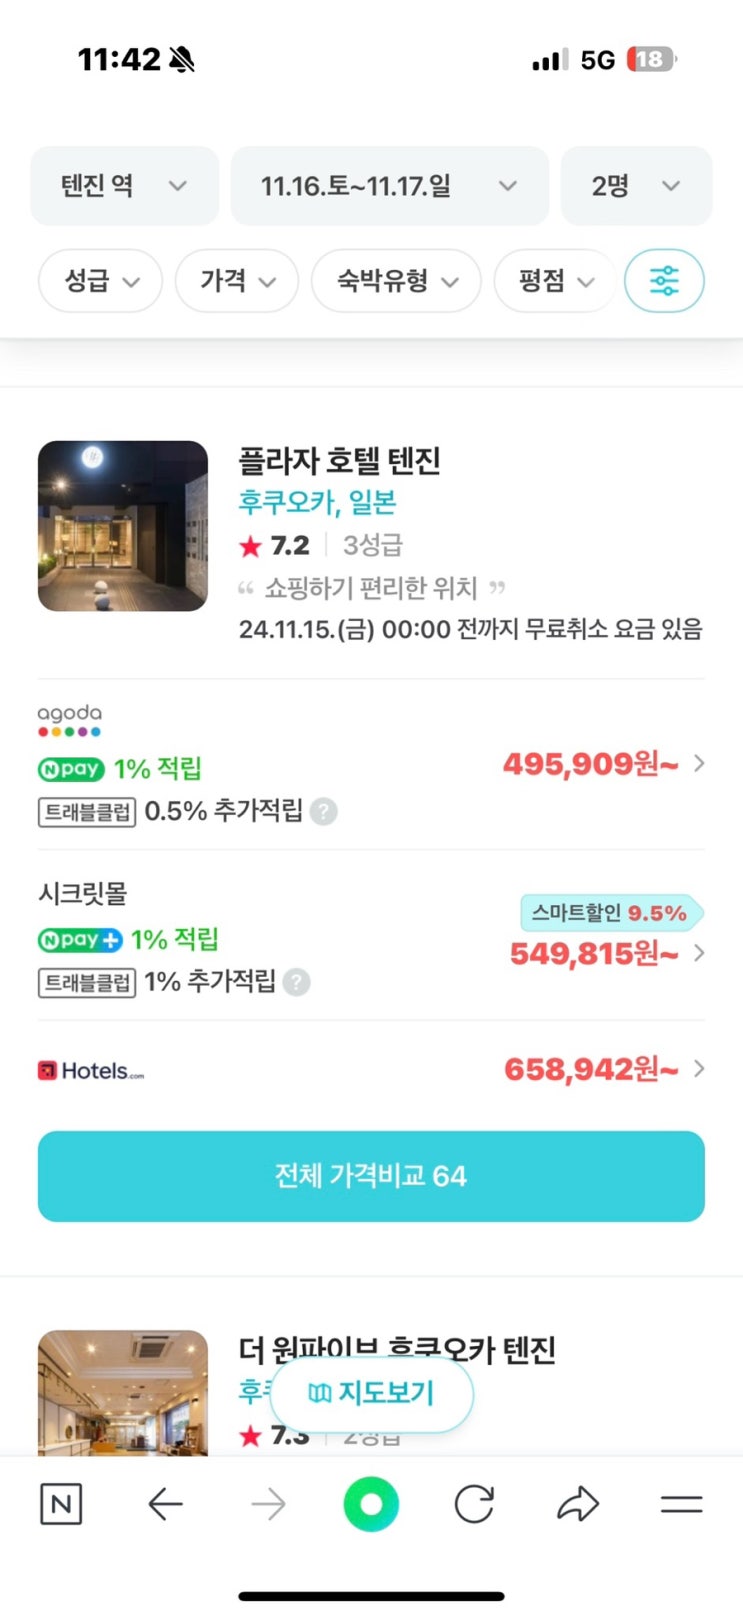The height and width of the screenshot is (1616, 743).
Task: Open the 가격 filter chip
Action: tap(236, 281)
